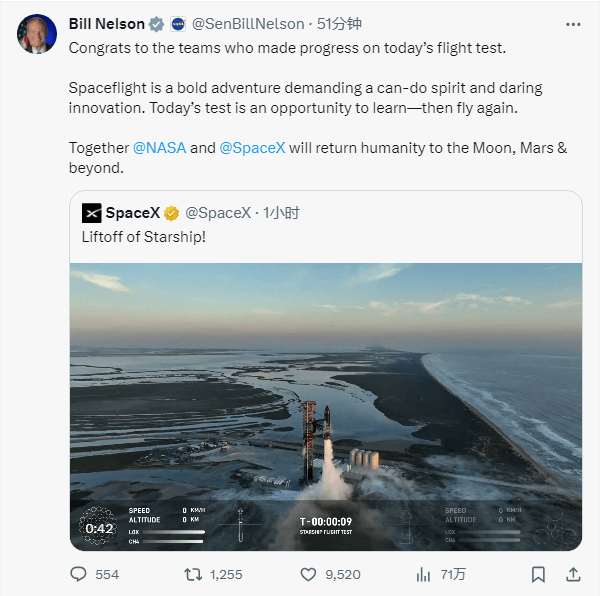Viewport: 605px width, 596px height.
Task: Click the @SpaceX handle in quoted tweet header
Action: tap(218, 213)
